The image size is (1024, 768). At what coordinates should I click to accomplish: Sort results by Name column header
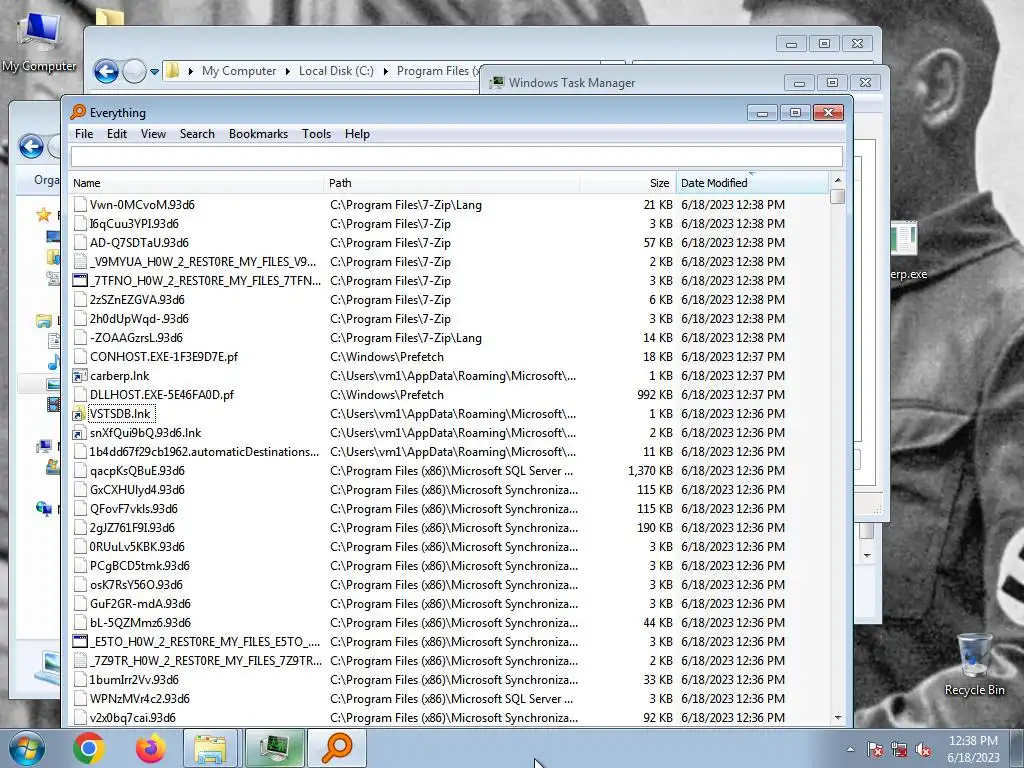[196, 183]
